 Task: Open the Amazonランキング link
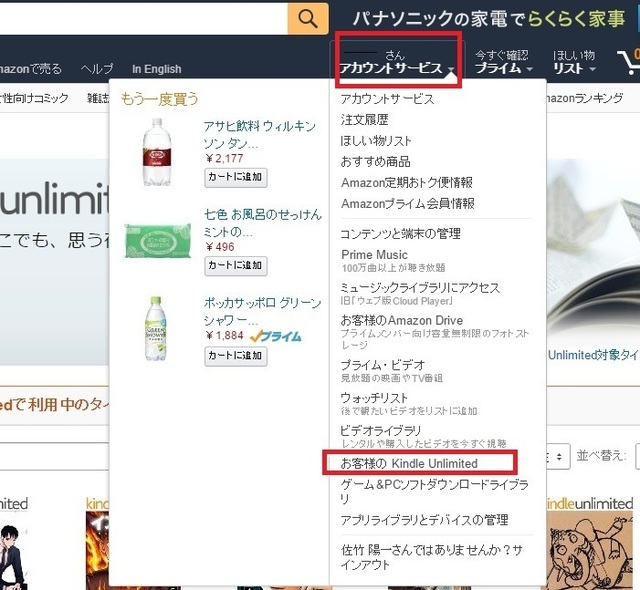coord(585,98)
